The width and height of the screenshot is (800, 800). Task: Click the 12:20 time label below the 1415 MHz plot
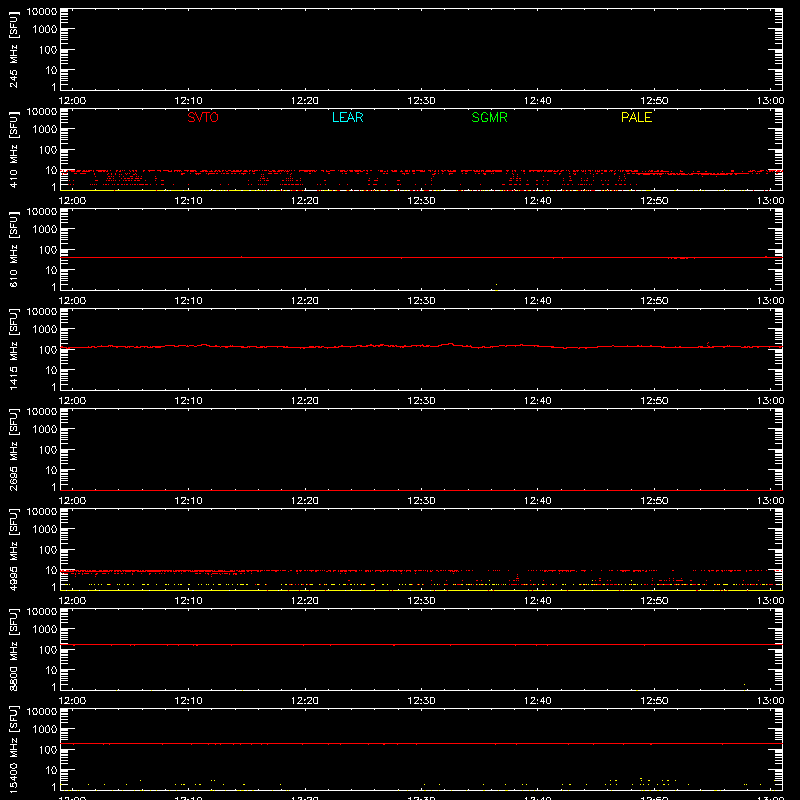point(305,401)
